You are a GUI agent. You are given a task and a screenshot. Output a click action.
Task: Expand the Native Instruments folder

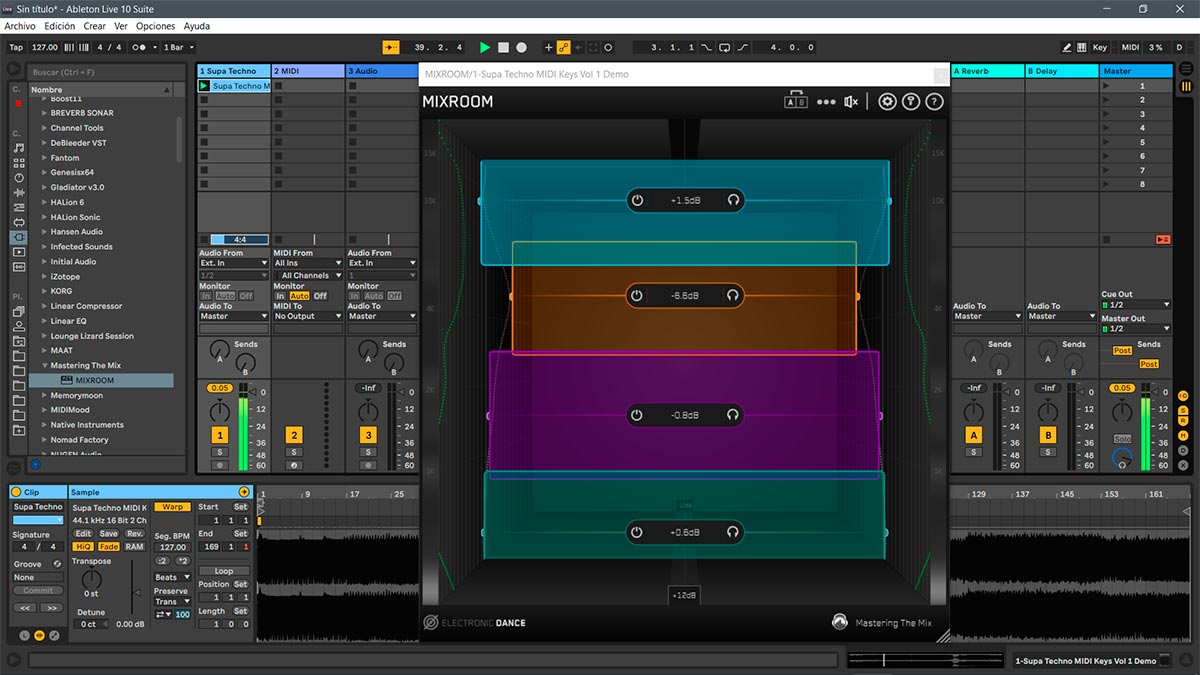click(44, 425)
